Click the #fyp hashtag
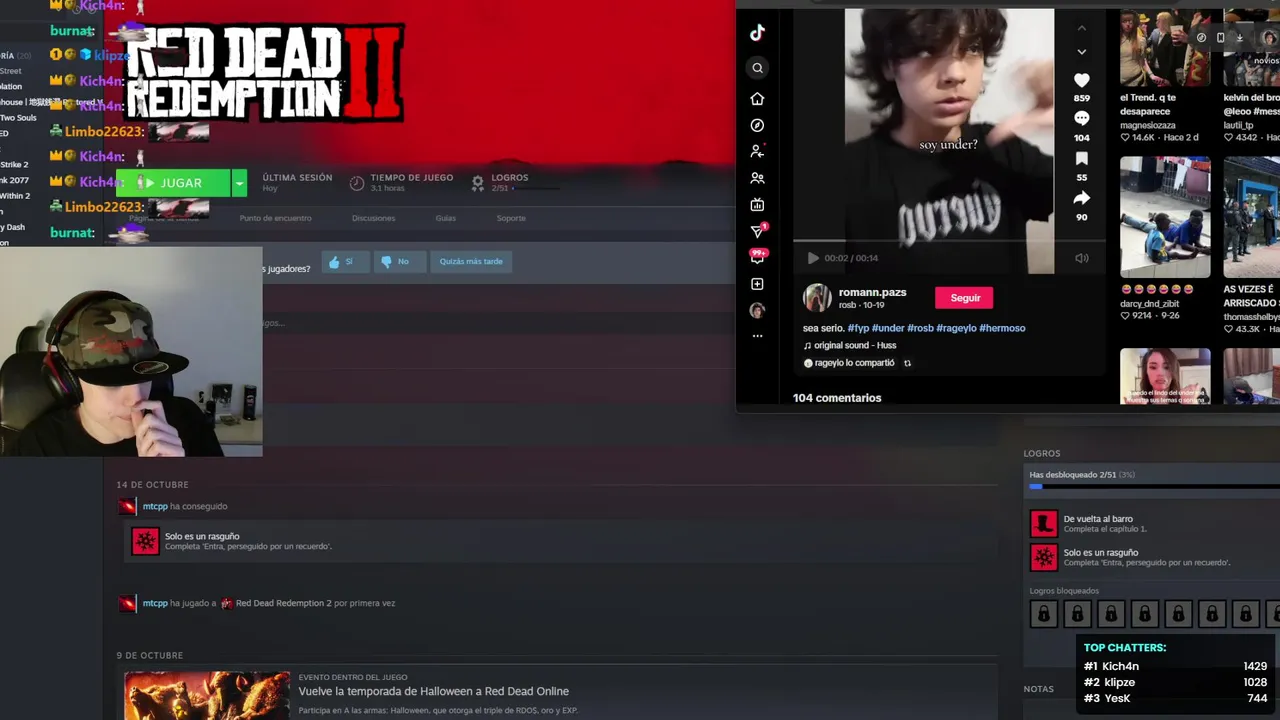This screenshot has height=720, width=1280. click(858, 328)
